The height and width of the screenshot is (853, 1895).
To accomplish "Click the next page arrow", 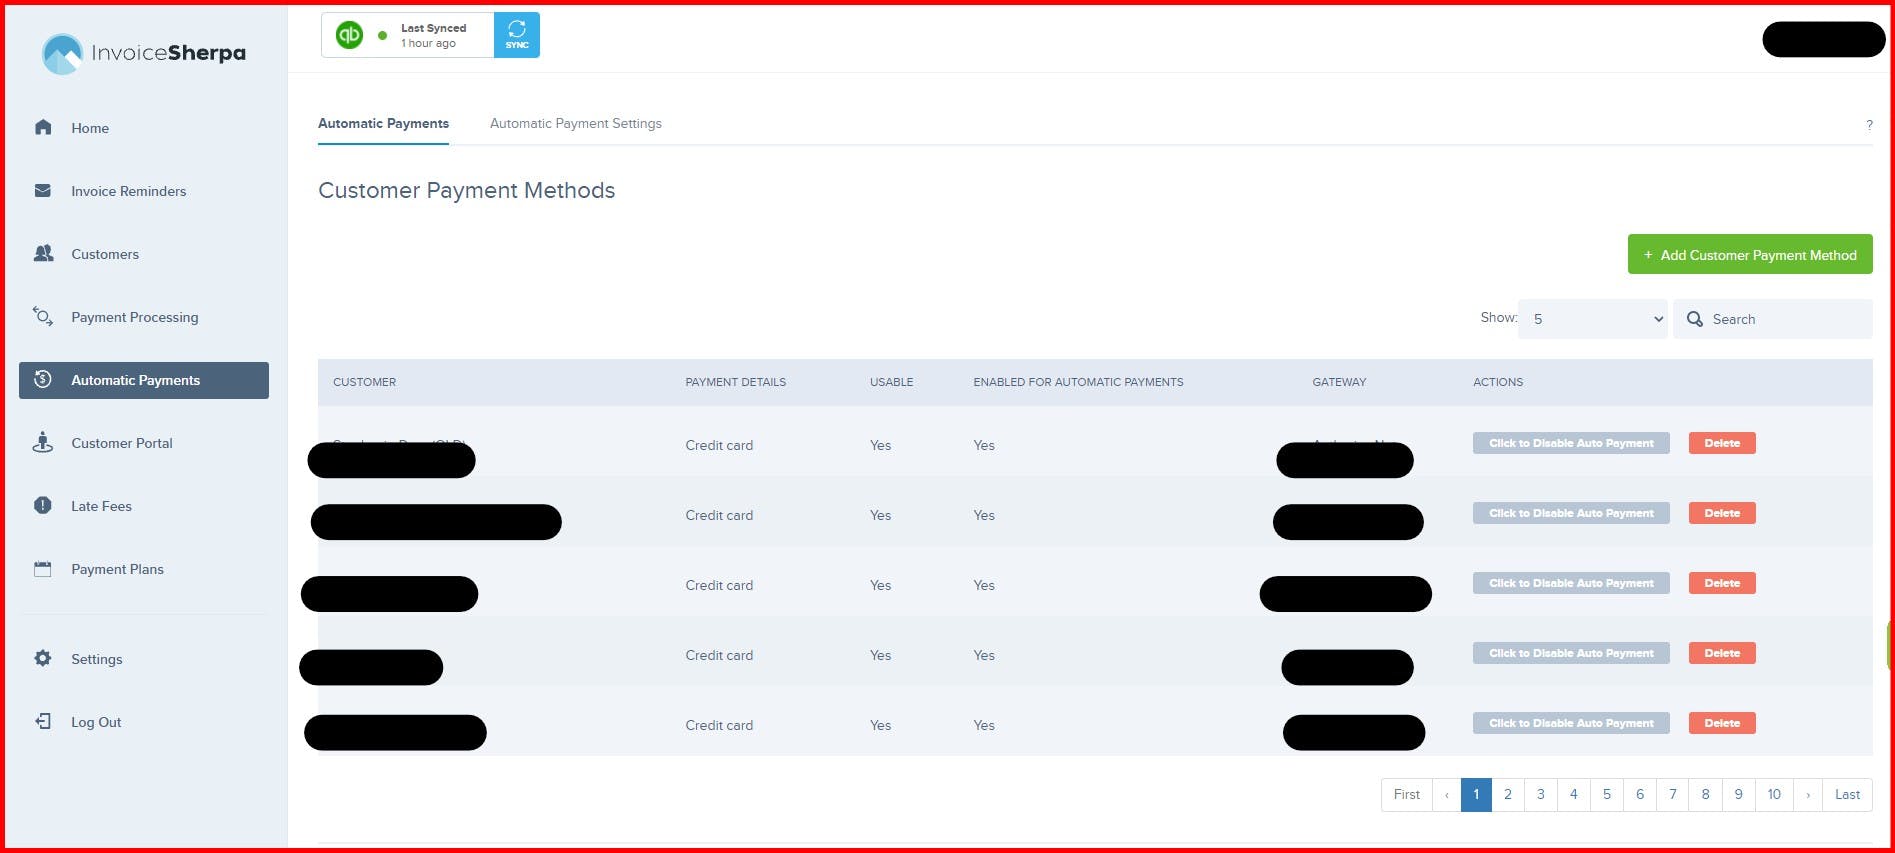I will 1808,795.
